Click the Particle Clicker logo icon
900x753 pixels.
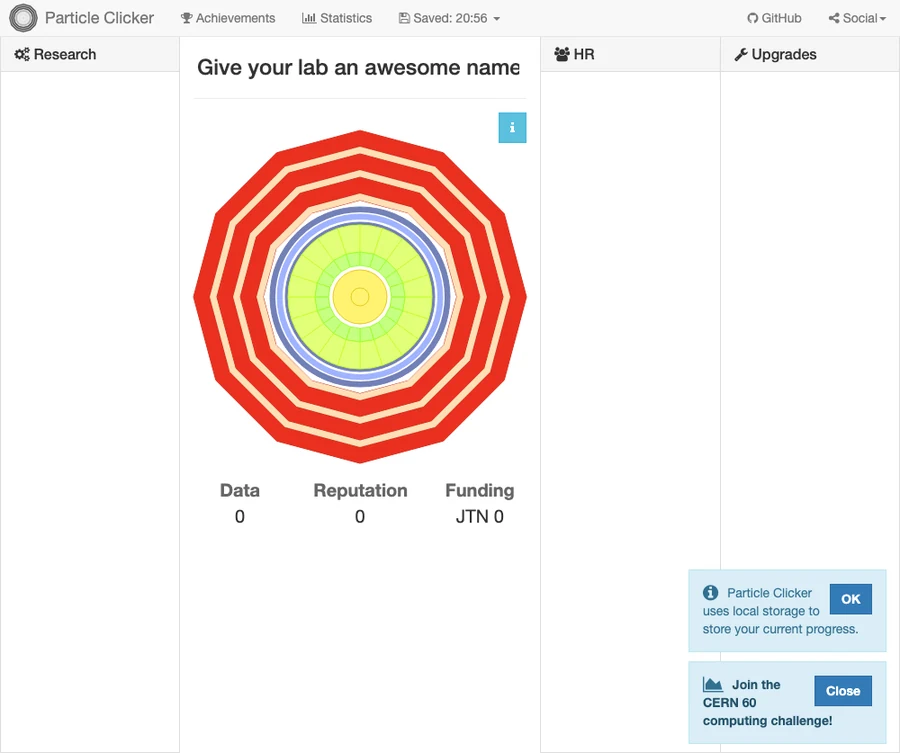click(23, 18)
